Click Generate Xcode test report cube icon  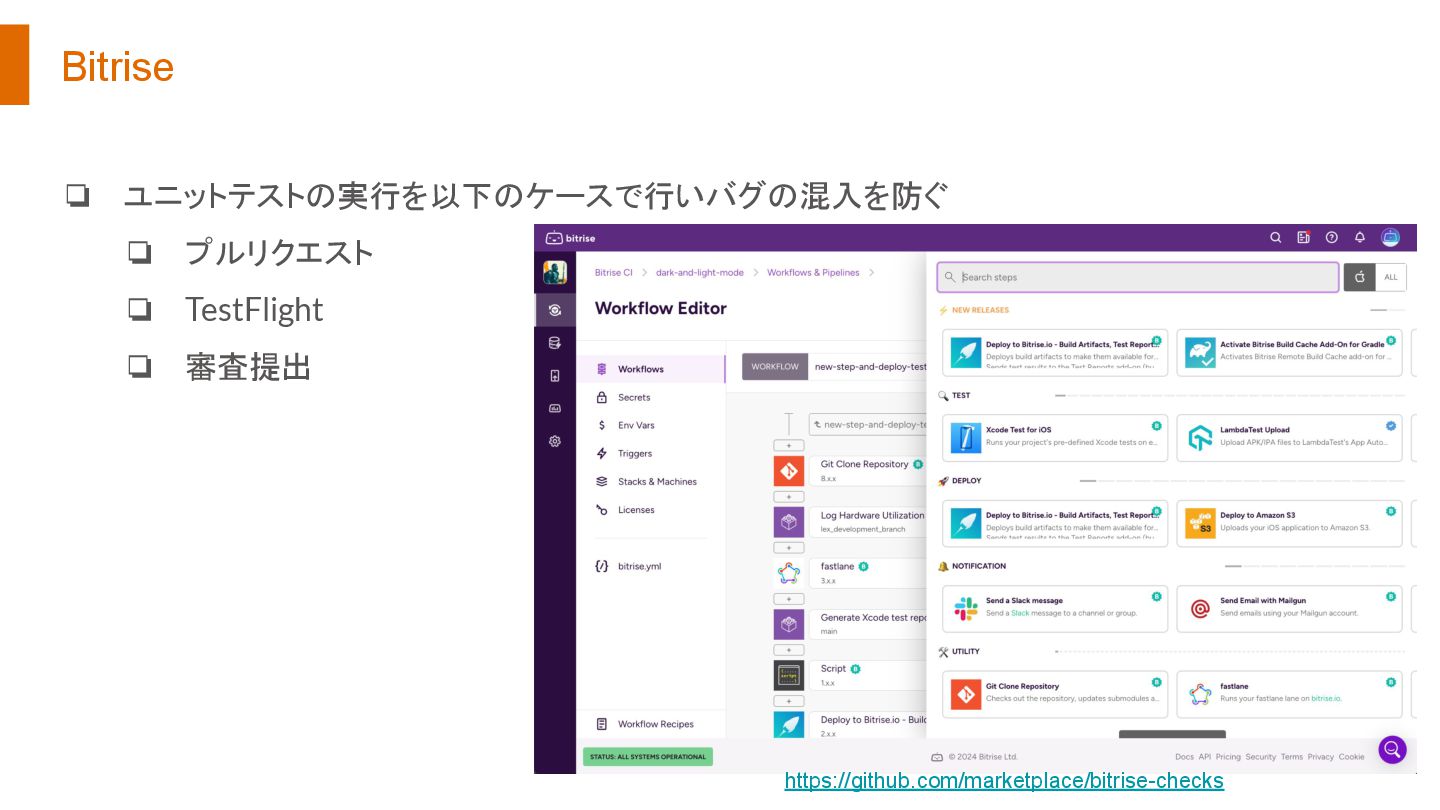coord(789,624)
